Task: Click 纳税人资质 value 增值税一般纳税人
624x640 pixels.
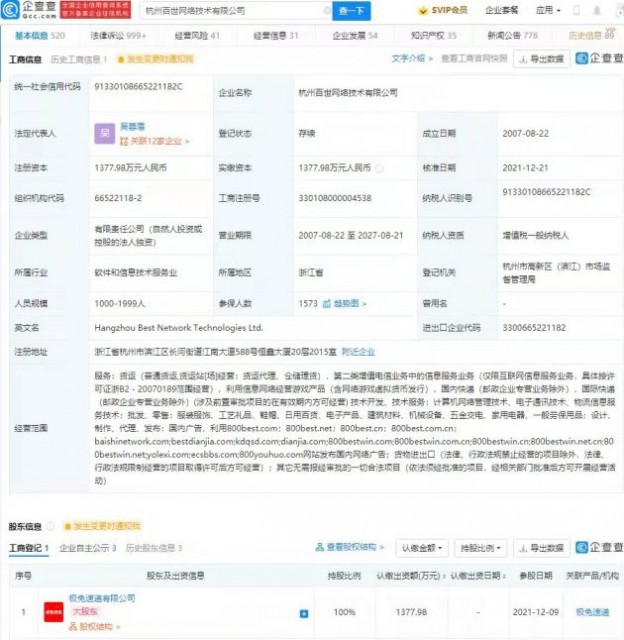Action: click(535, 236)
